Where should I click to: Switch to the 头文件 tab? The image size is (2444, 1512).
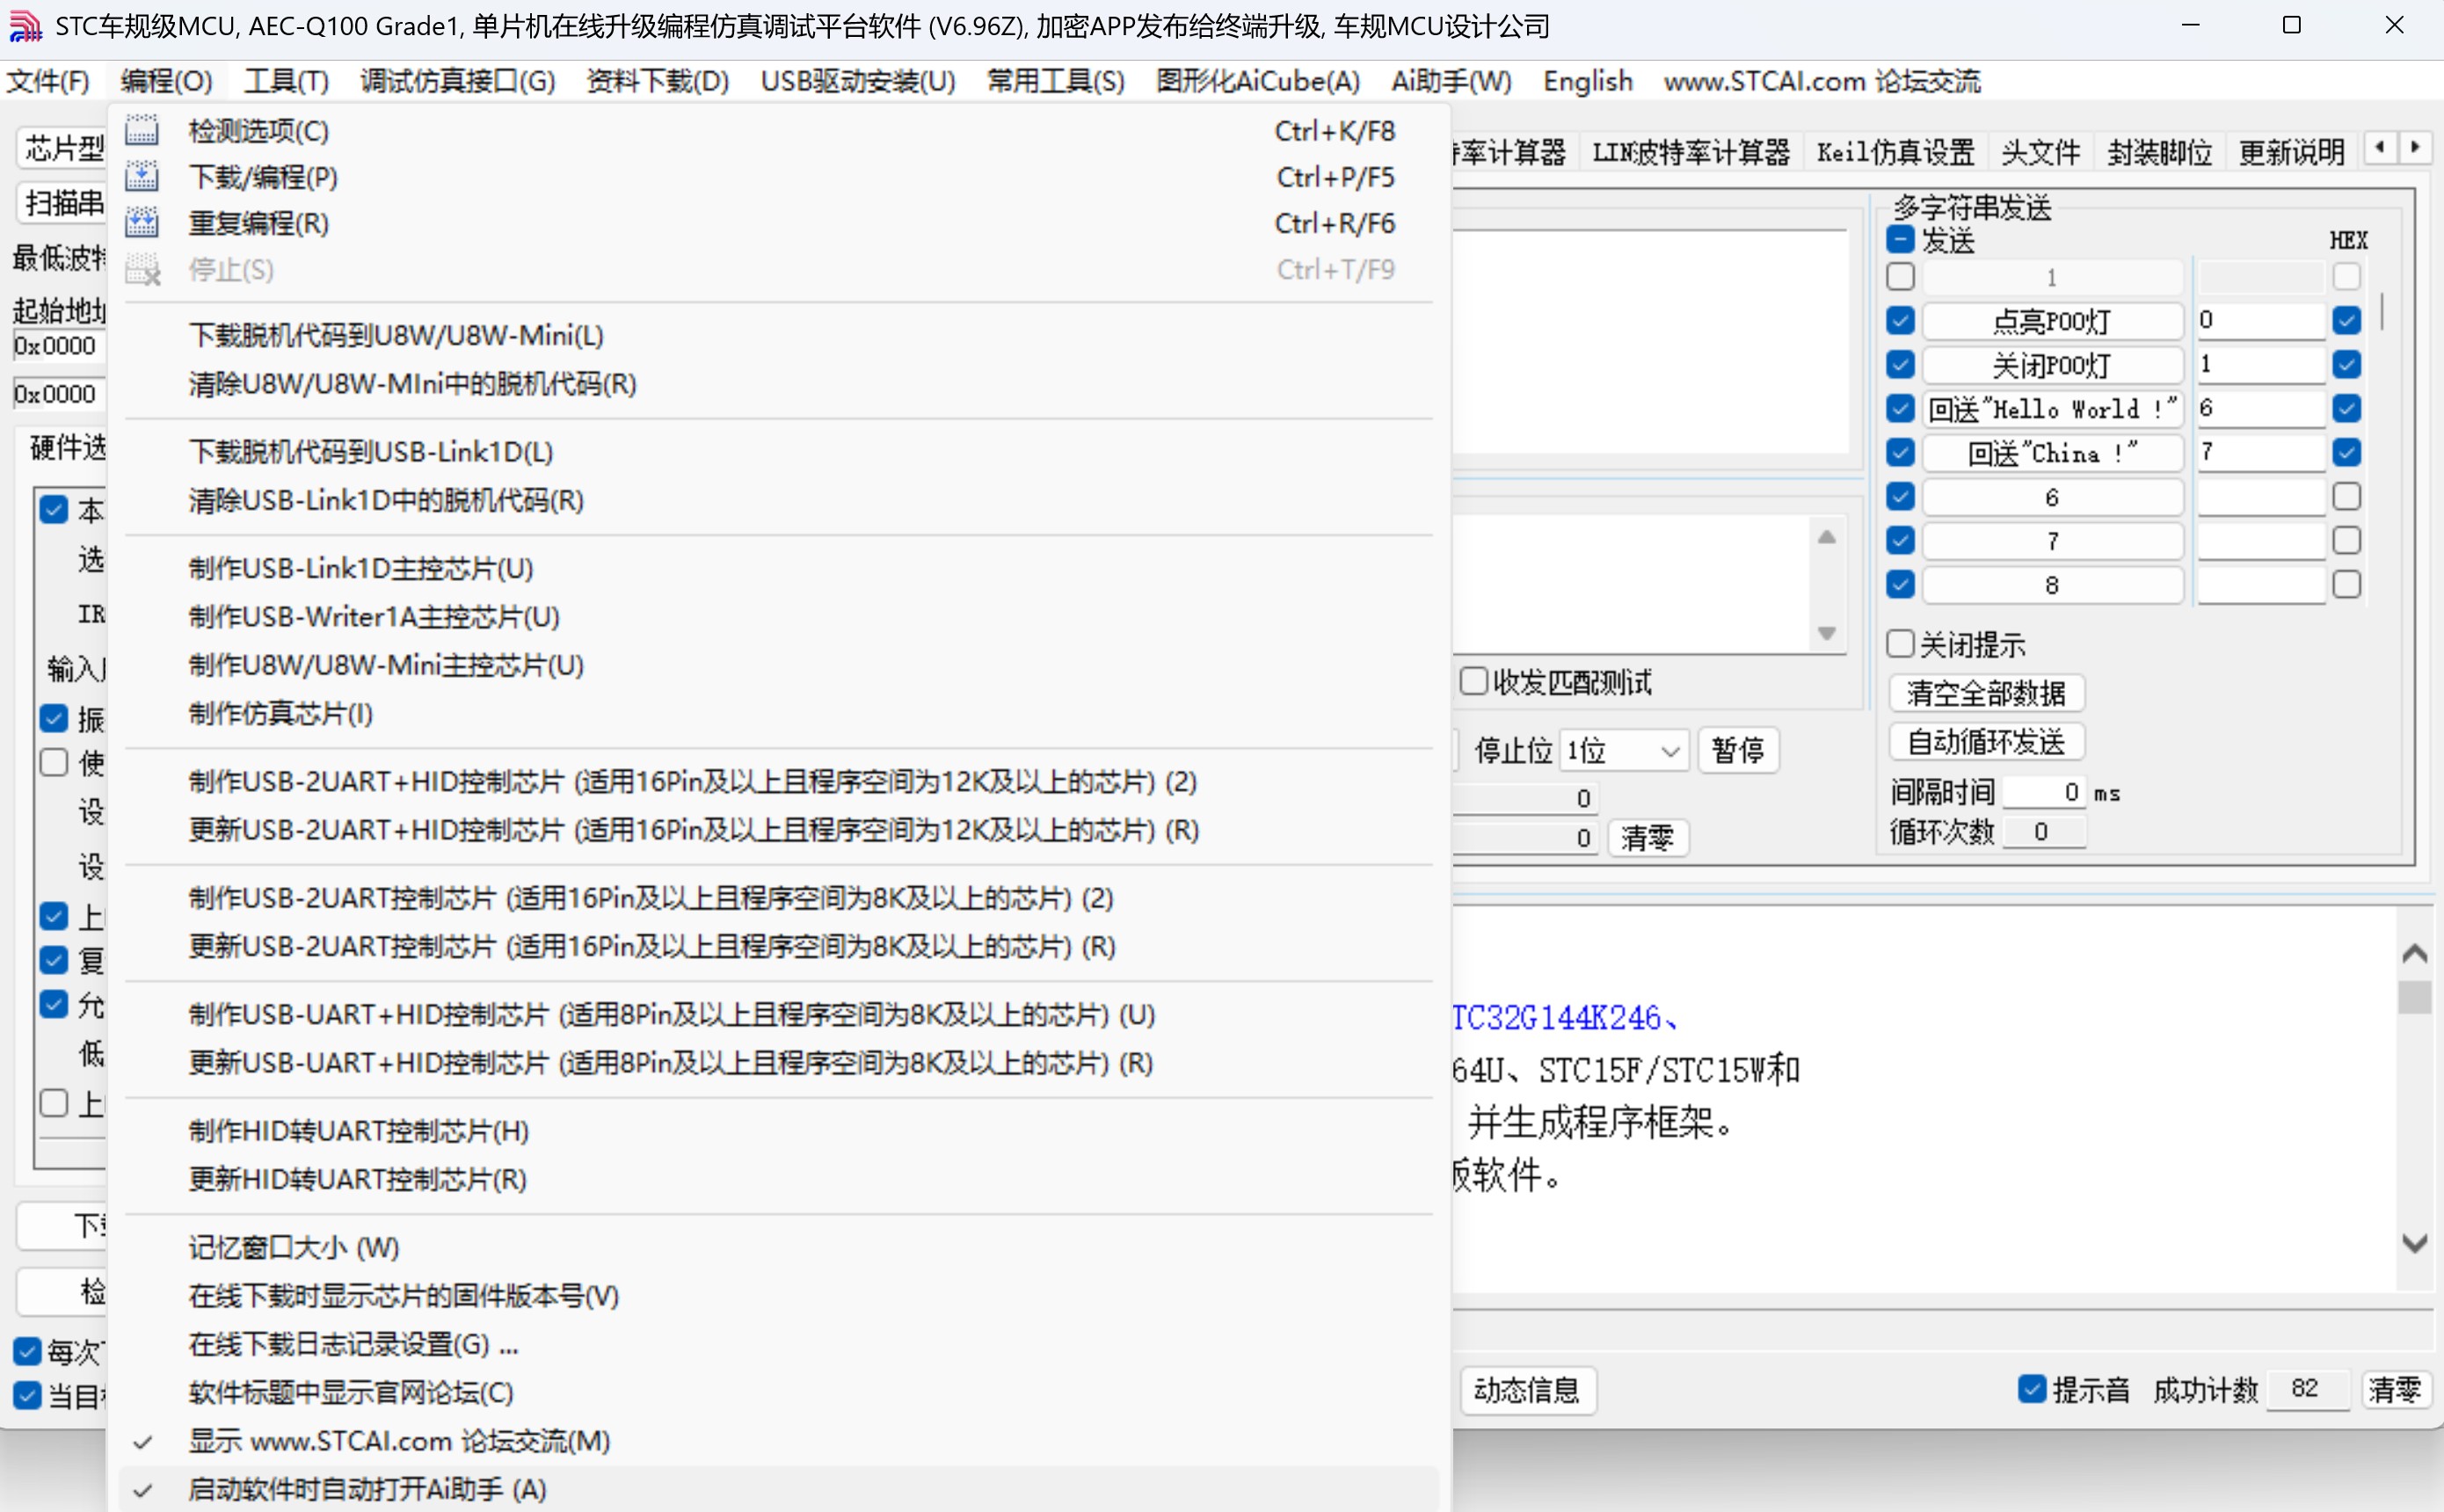(x=2040, y=152)
